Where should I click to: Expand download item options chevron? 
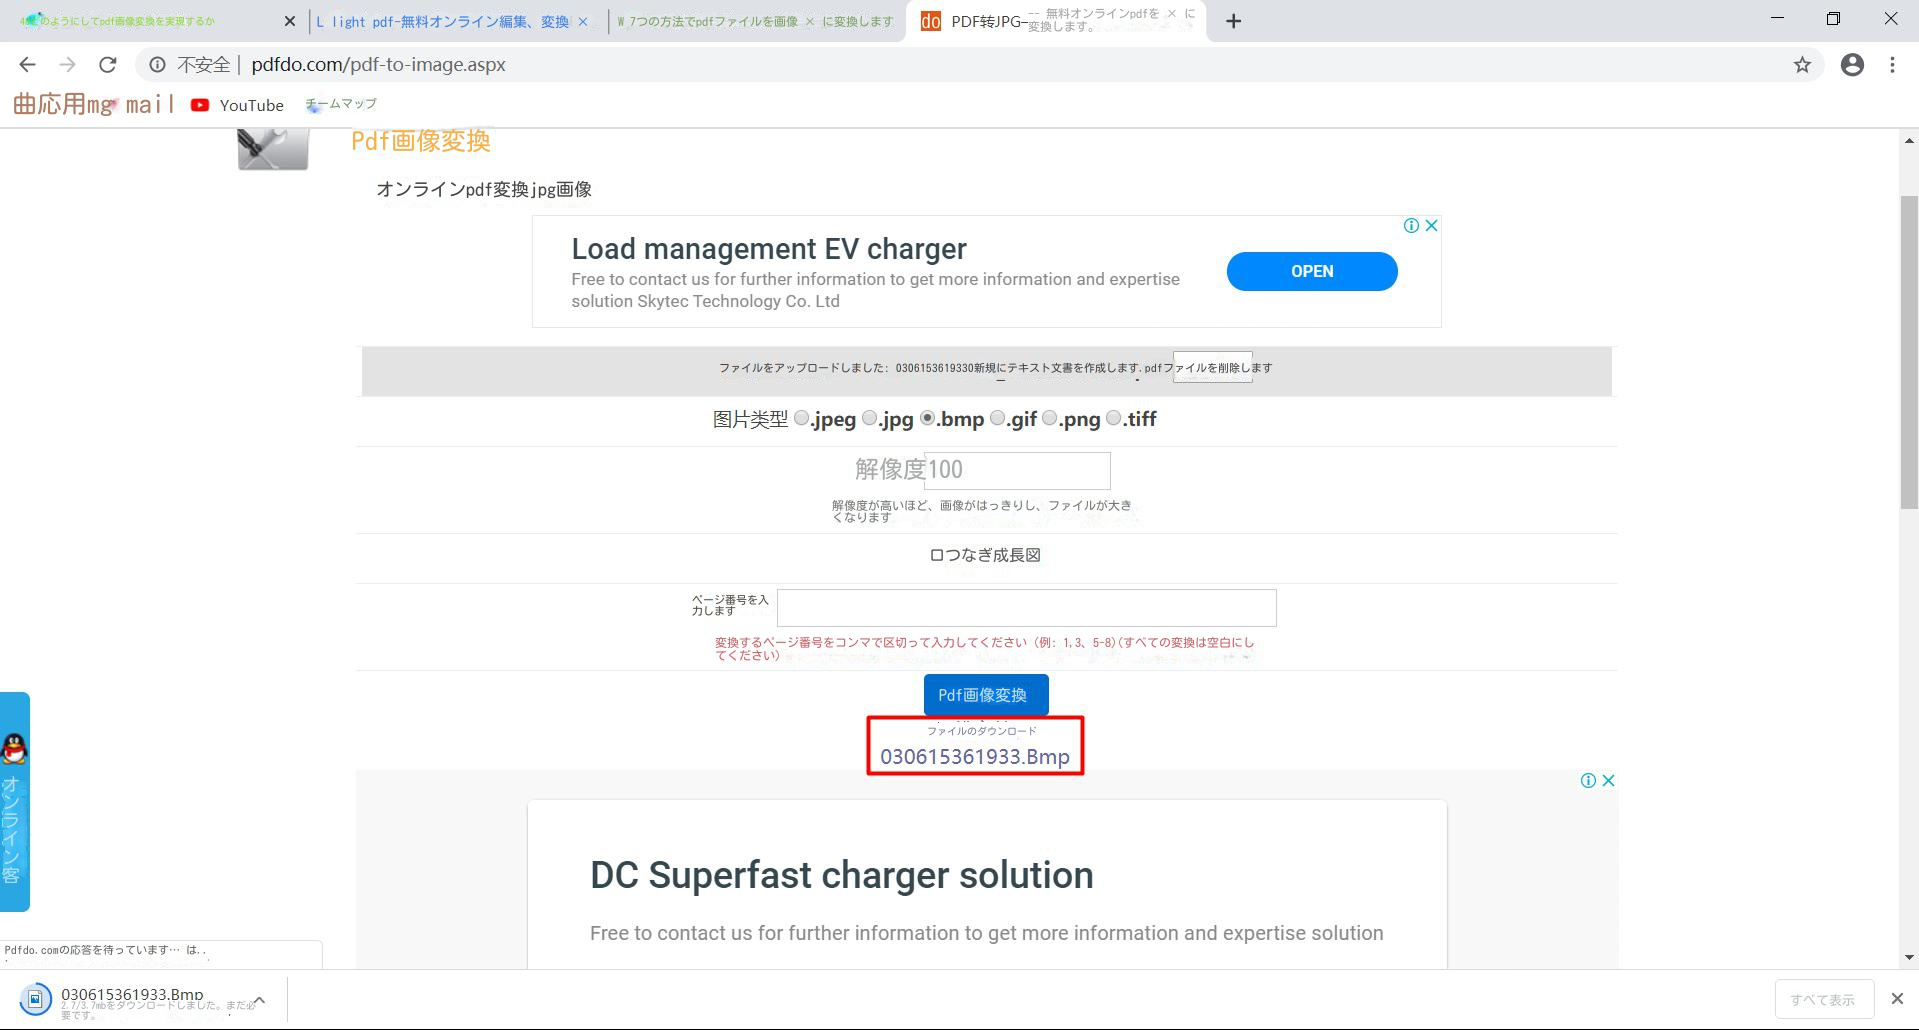(x=259, y=1000)
